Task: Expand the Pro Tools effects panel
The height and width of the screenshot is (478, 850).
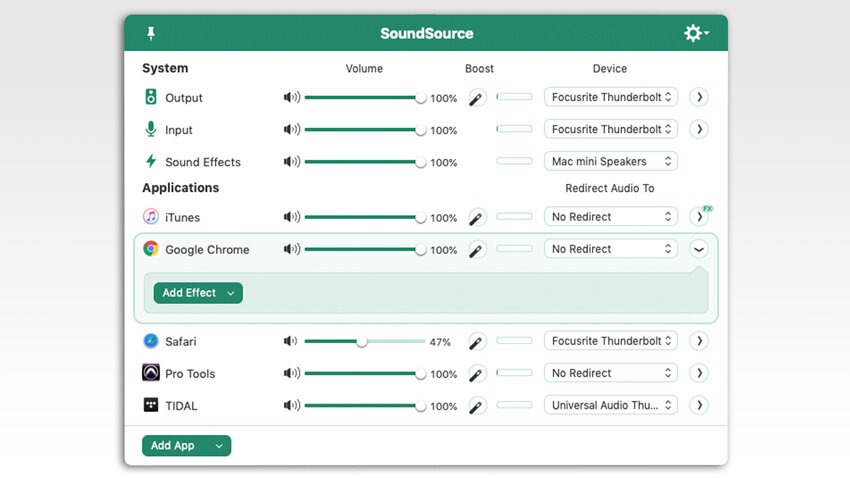Action: [x=699, y=373]
